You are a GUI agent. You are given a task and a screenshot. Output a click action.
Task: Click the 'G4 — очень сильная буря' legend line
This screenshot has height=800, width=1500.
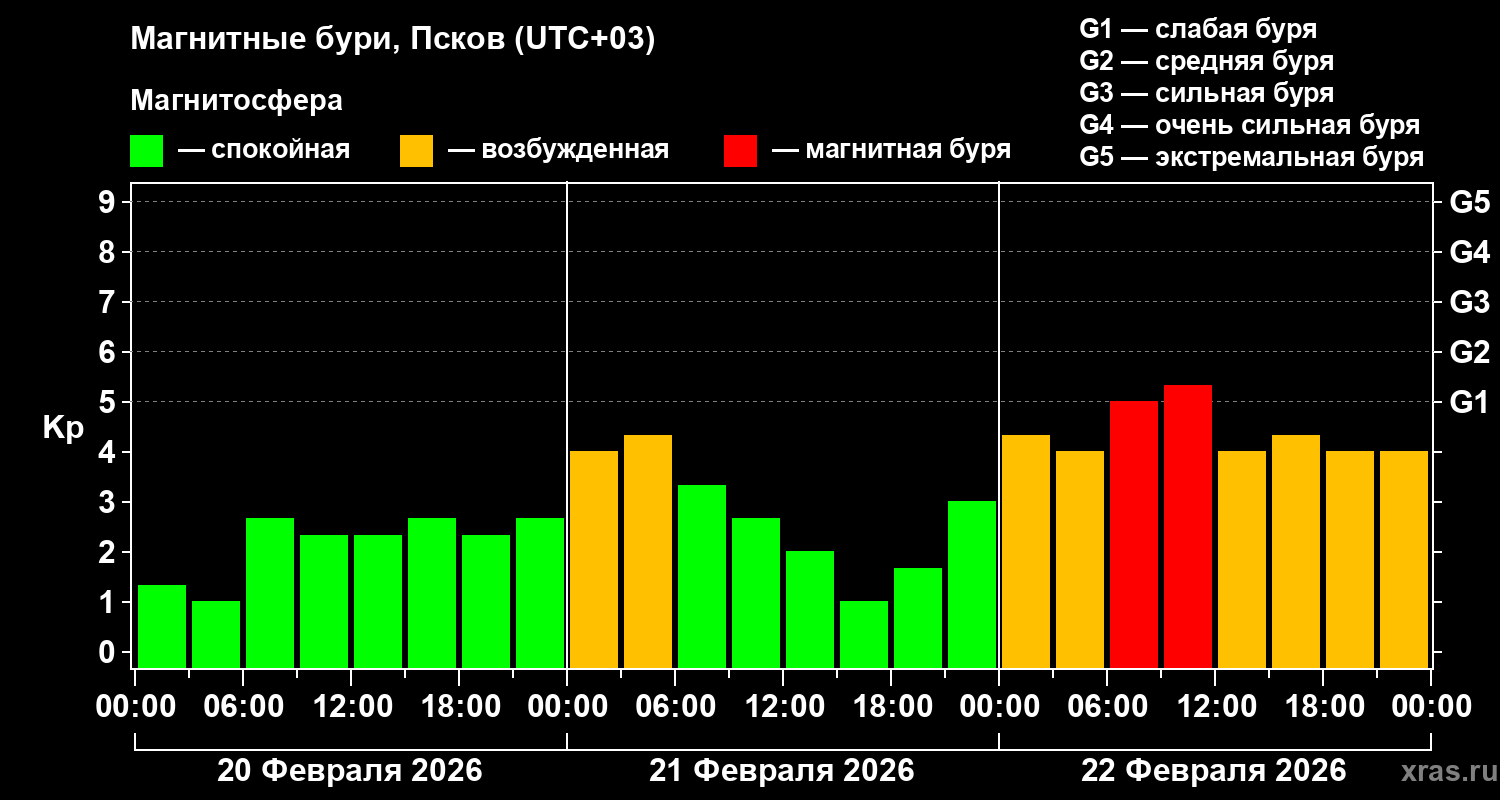(1249, 125)
